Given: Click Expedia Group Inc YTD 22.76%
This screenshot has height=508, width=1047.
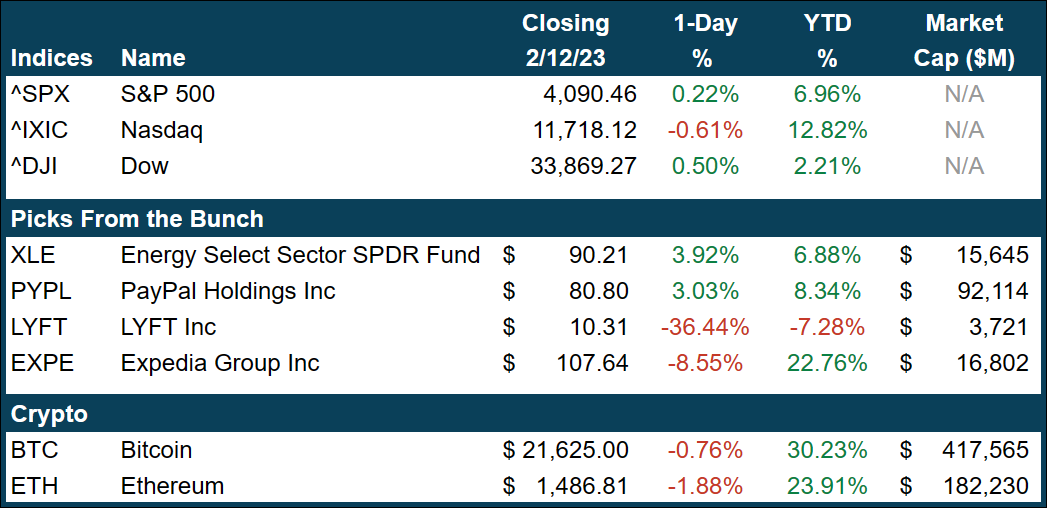Looking at the screenshot, I should (x=826, y=363).
